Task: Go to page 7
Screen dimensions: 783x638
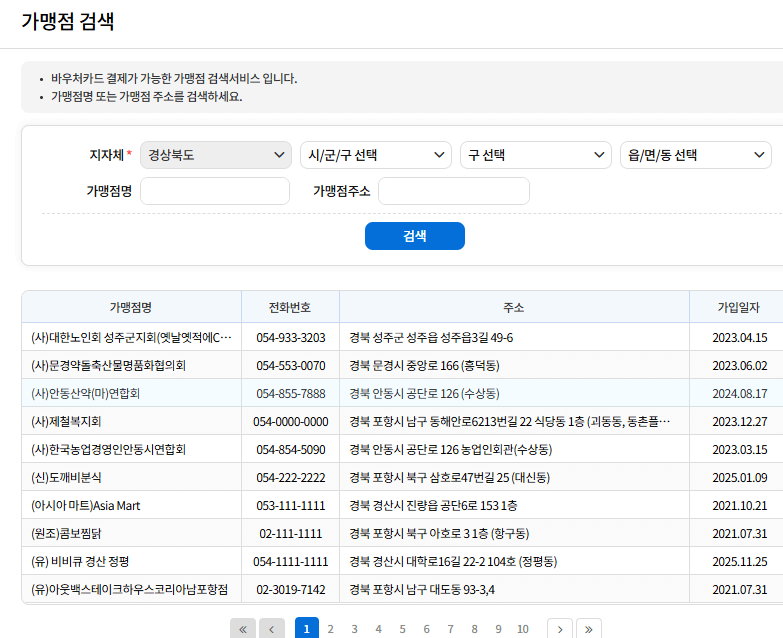Action: point(450,629)
